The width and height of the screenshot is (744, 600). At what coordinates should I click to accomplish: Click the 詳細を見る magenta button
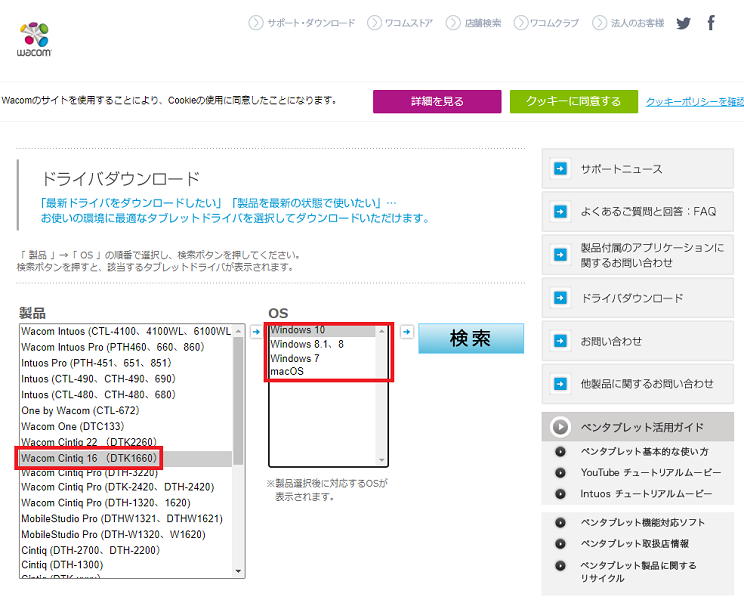tap(437, 101)
